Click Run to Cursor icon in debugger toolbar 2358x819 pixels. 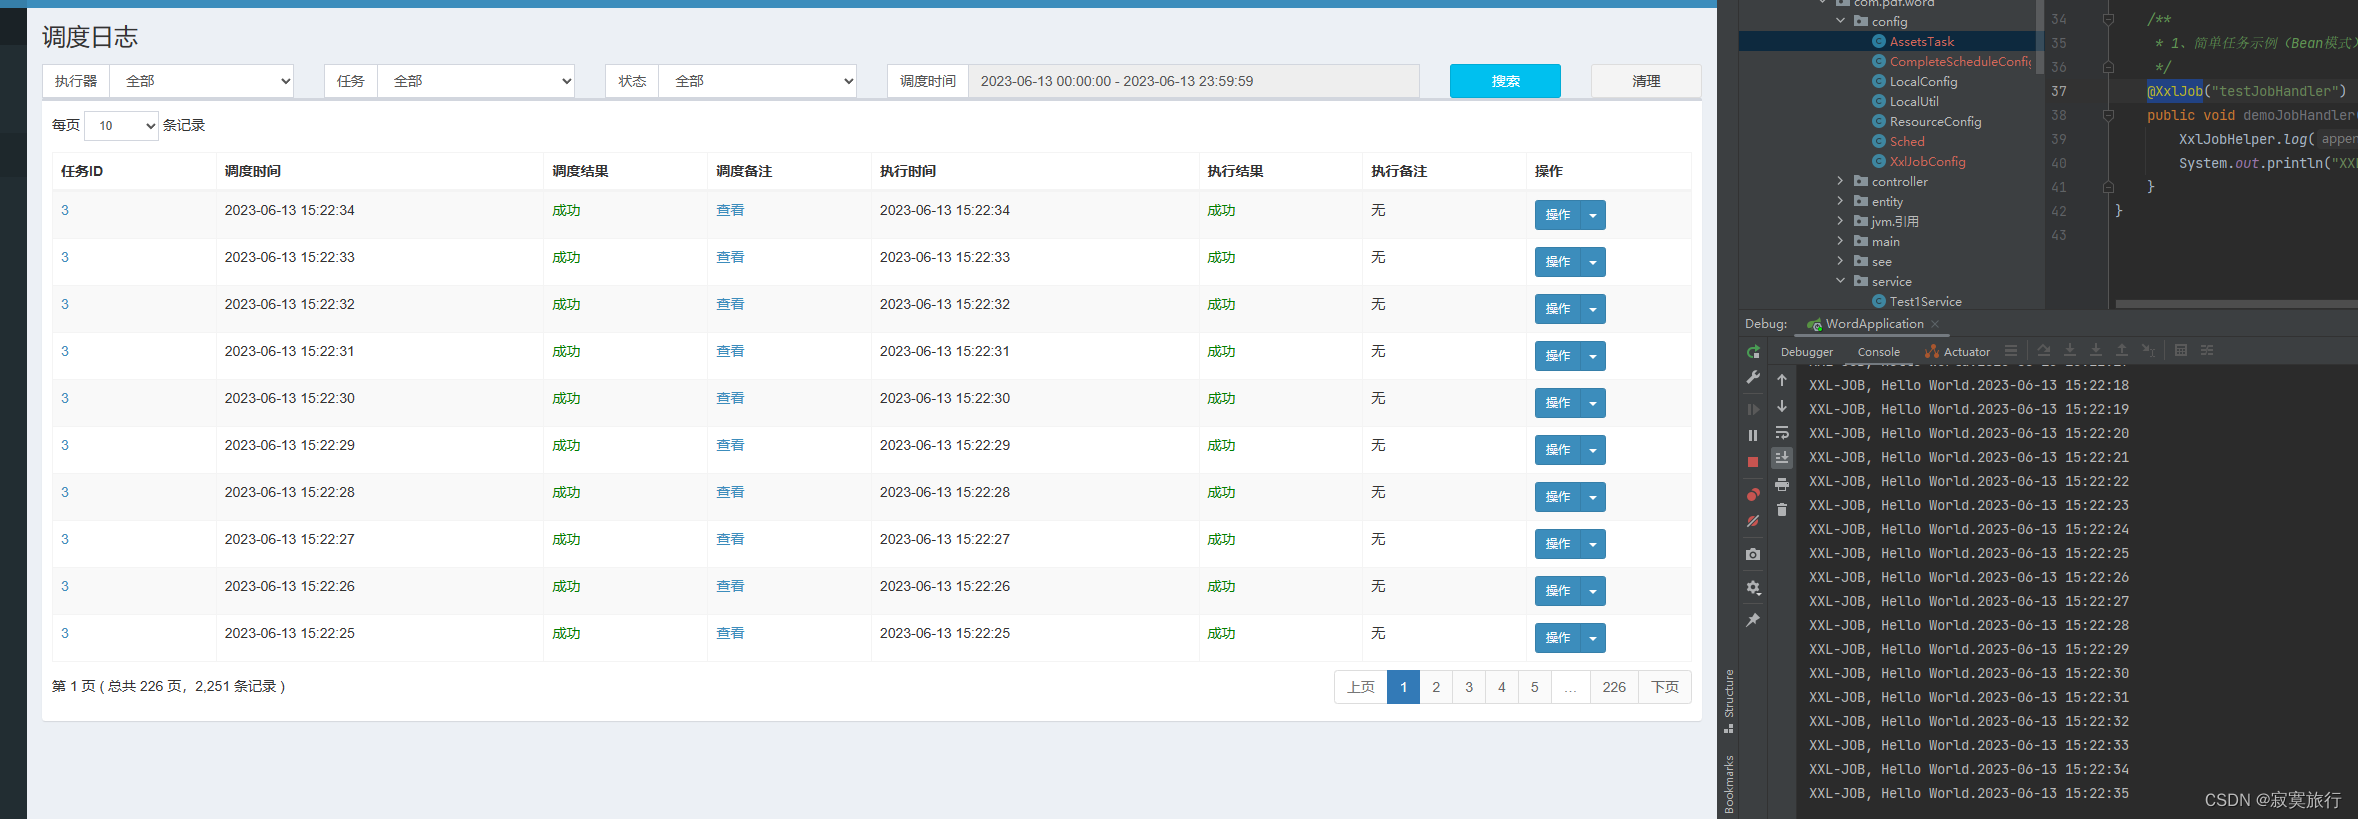[x=2148, y=351]
